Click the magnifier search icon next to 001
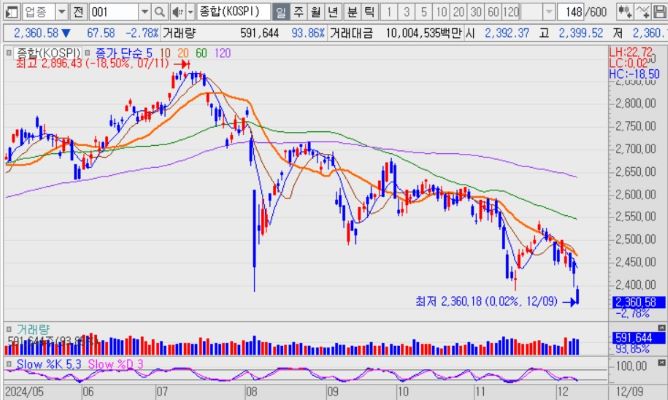Viewport: 668px width, 400px height. coord(159,12)
